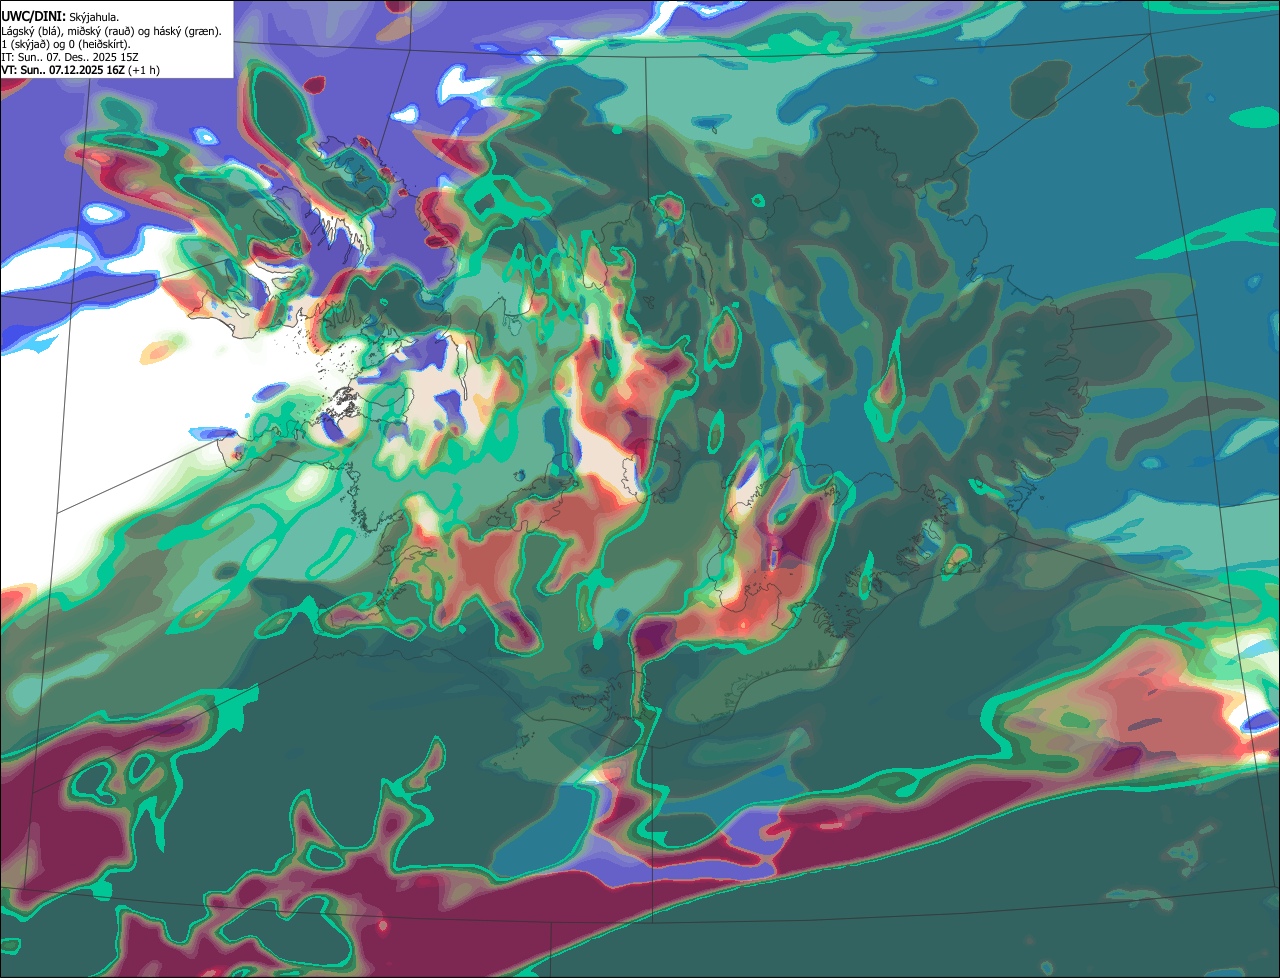This screenshot has width=1280, height=978.
Task: Click the "1 (skýjað) og 0 (heiðskírt)." legend line
Action: [64, 44]
